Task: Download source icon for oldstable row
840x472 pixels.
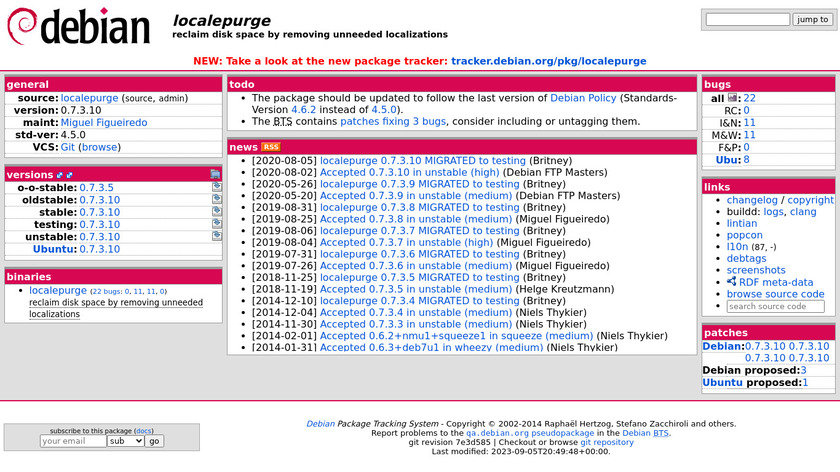Action: click(216, 199)
